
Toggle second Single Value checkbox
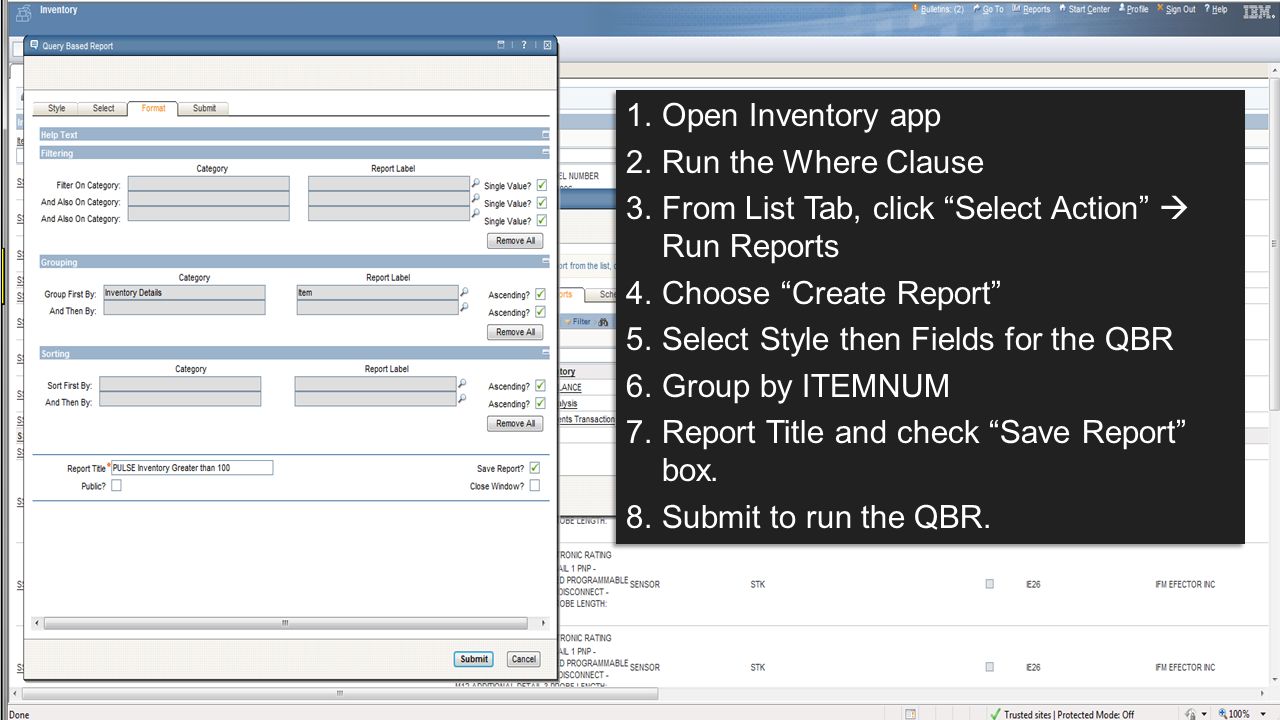pyautogui.click(x=541, y=203)
